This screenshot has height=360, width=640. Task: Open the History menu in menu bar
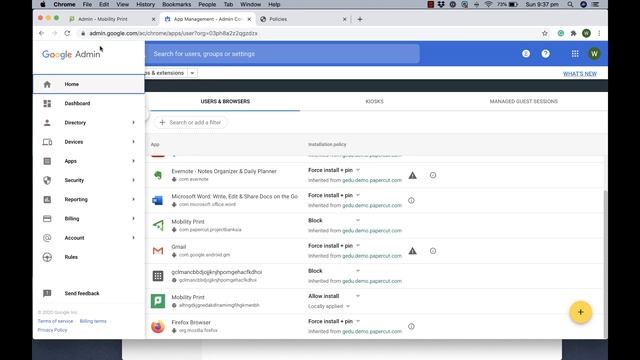click(x=145, y=4)
